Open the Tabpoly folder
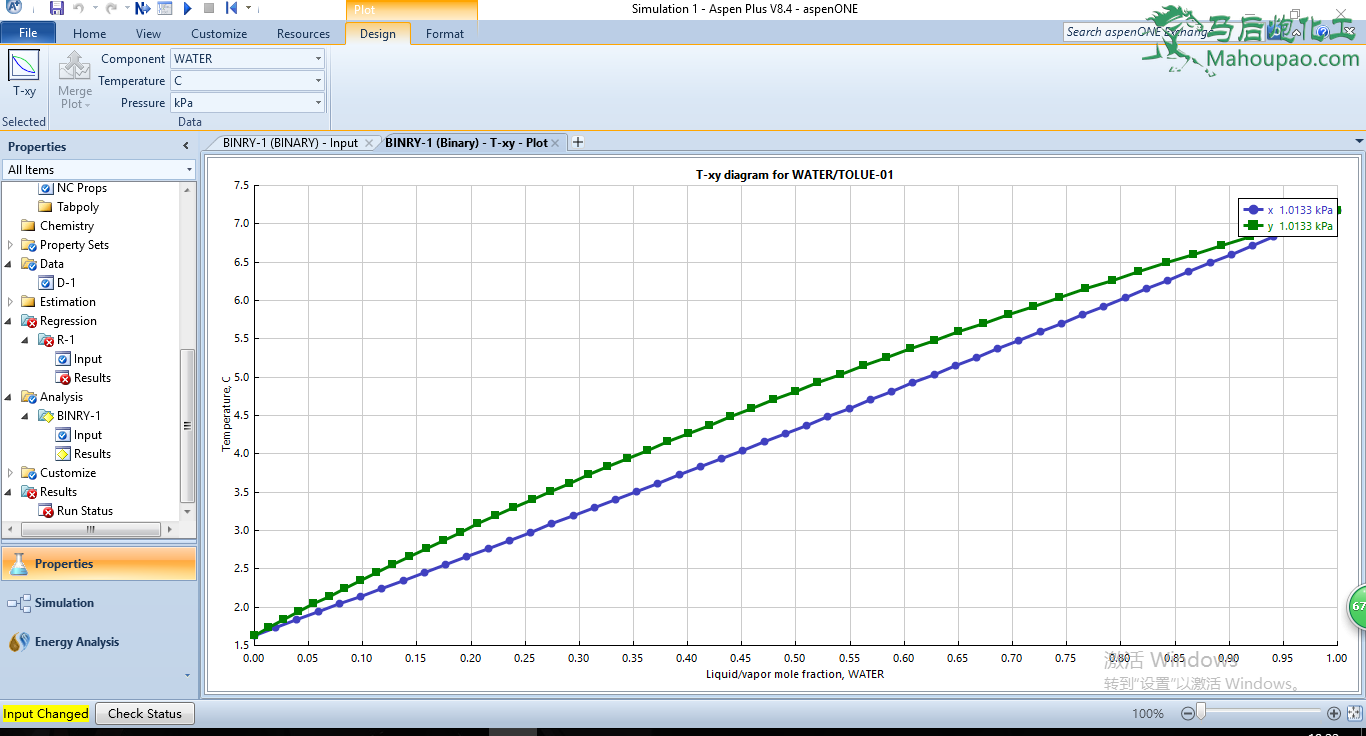The width and height of the screenshot is (1366, 736). click(69, 207)
